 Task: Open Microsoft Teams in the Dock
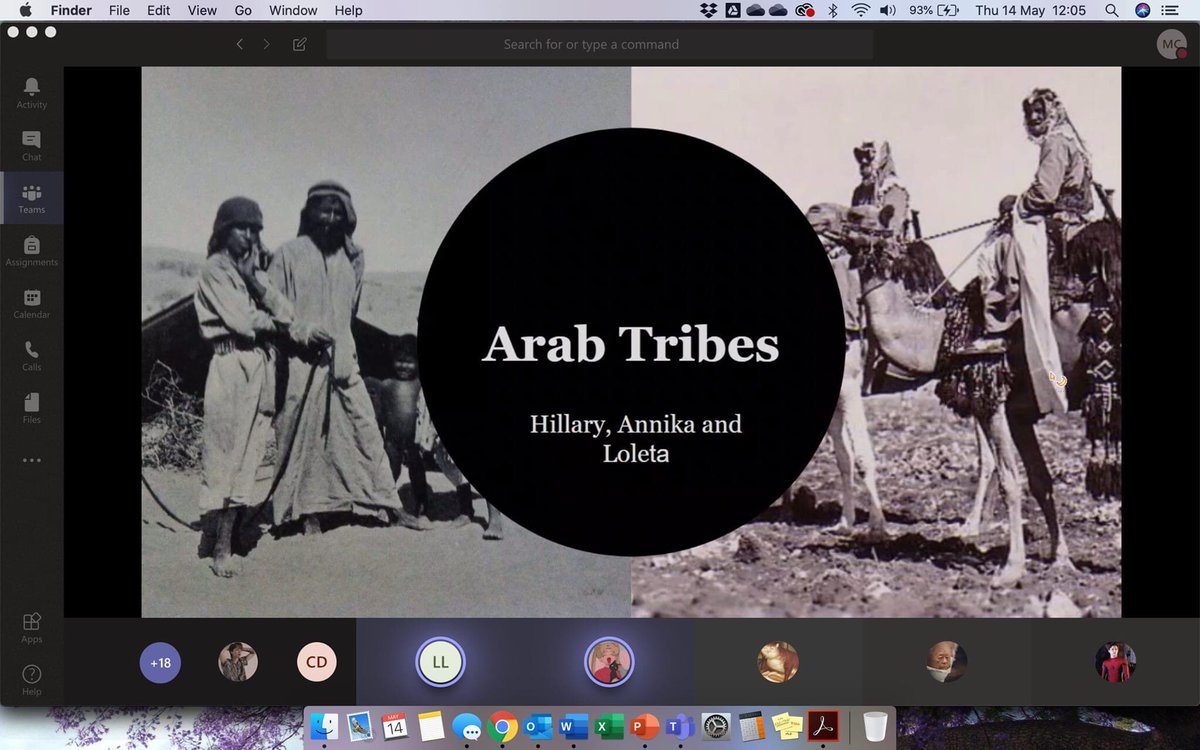pos(680,726)
